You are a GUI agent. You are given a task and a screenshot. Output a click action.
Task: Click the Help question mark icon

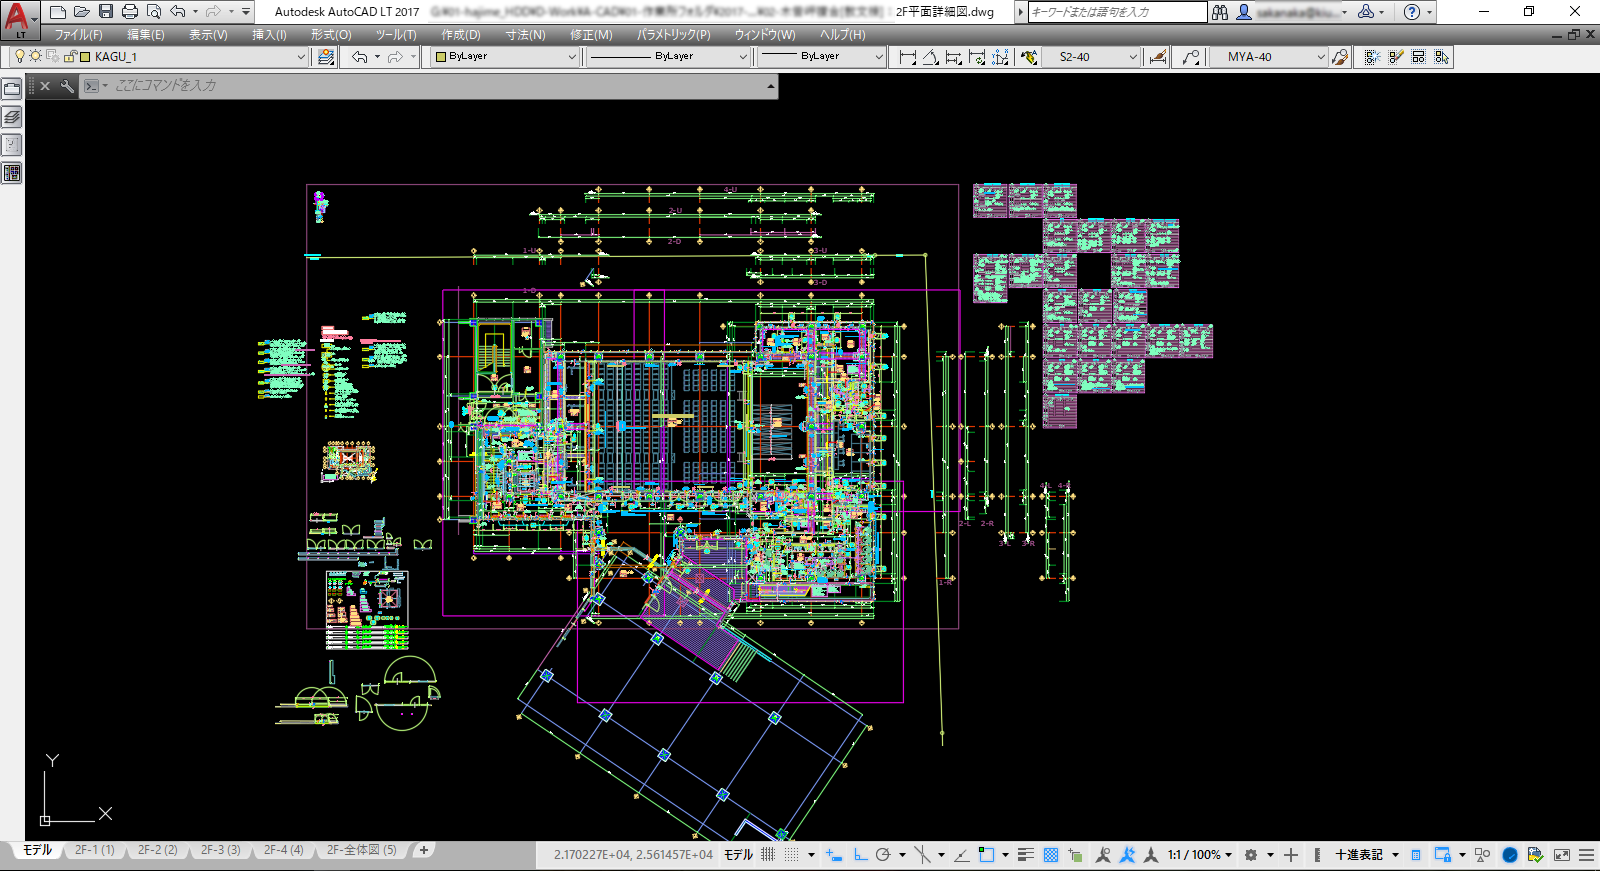(x=1412, y=12)
